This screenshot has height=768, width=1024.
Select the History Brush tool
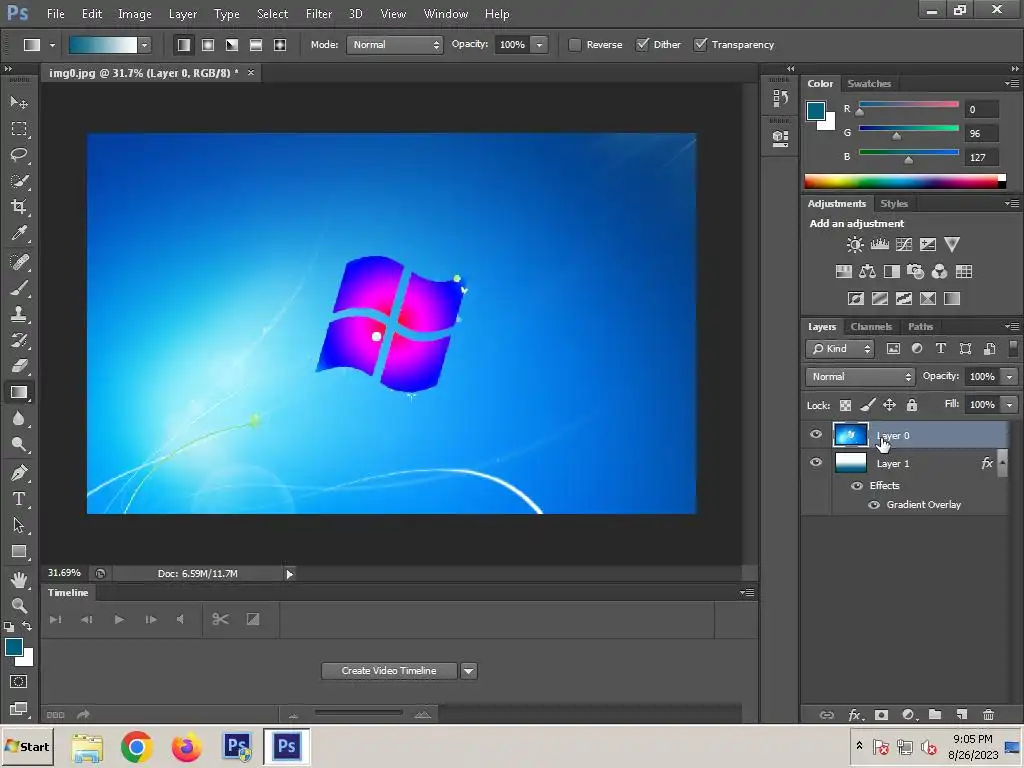(x=19, y=340)
